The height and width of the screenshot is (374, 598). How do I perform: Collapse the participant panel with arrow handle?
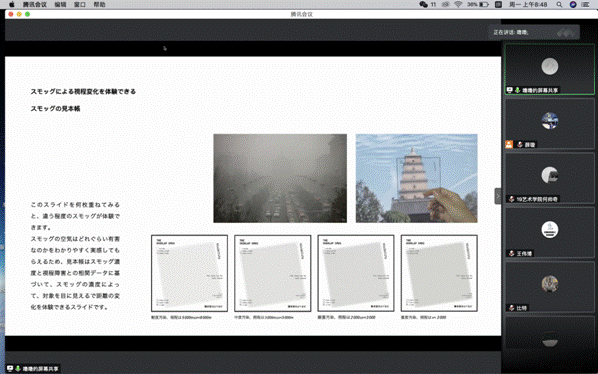(x=498, y=196)
